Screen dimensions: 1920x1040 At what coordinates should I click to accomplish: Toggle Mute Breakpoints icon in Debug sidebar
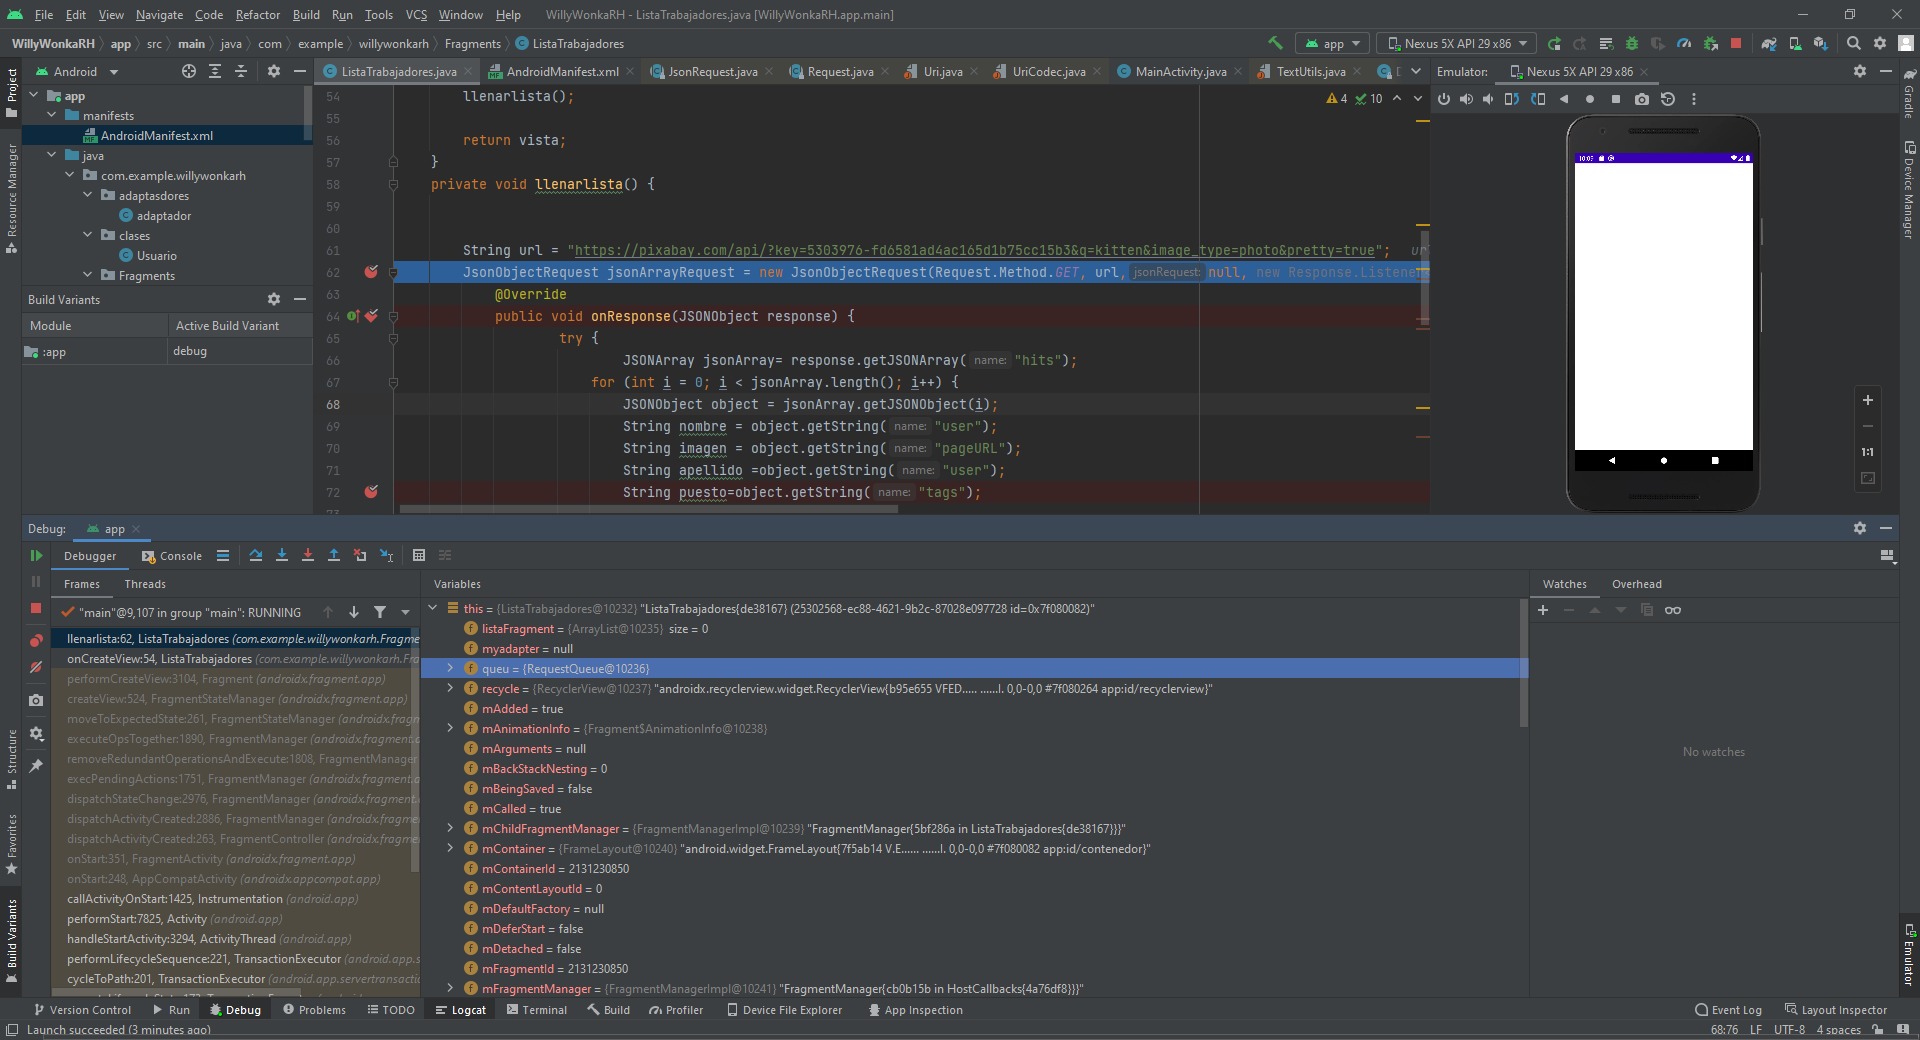click(x=36, y=666)
